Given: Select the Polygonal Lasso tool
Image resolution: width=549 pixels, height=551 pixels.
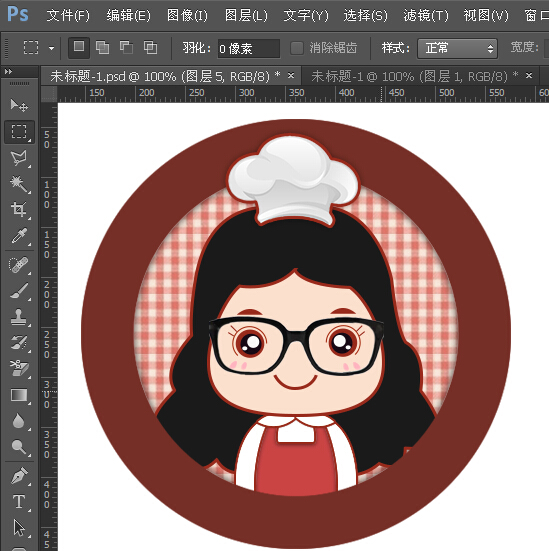Looking at the screenshot, I should tap(19, 158).
